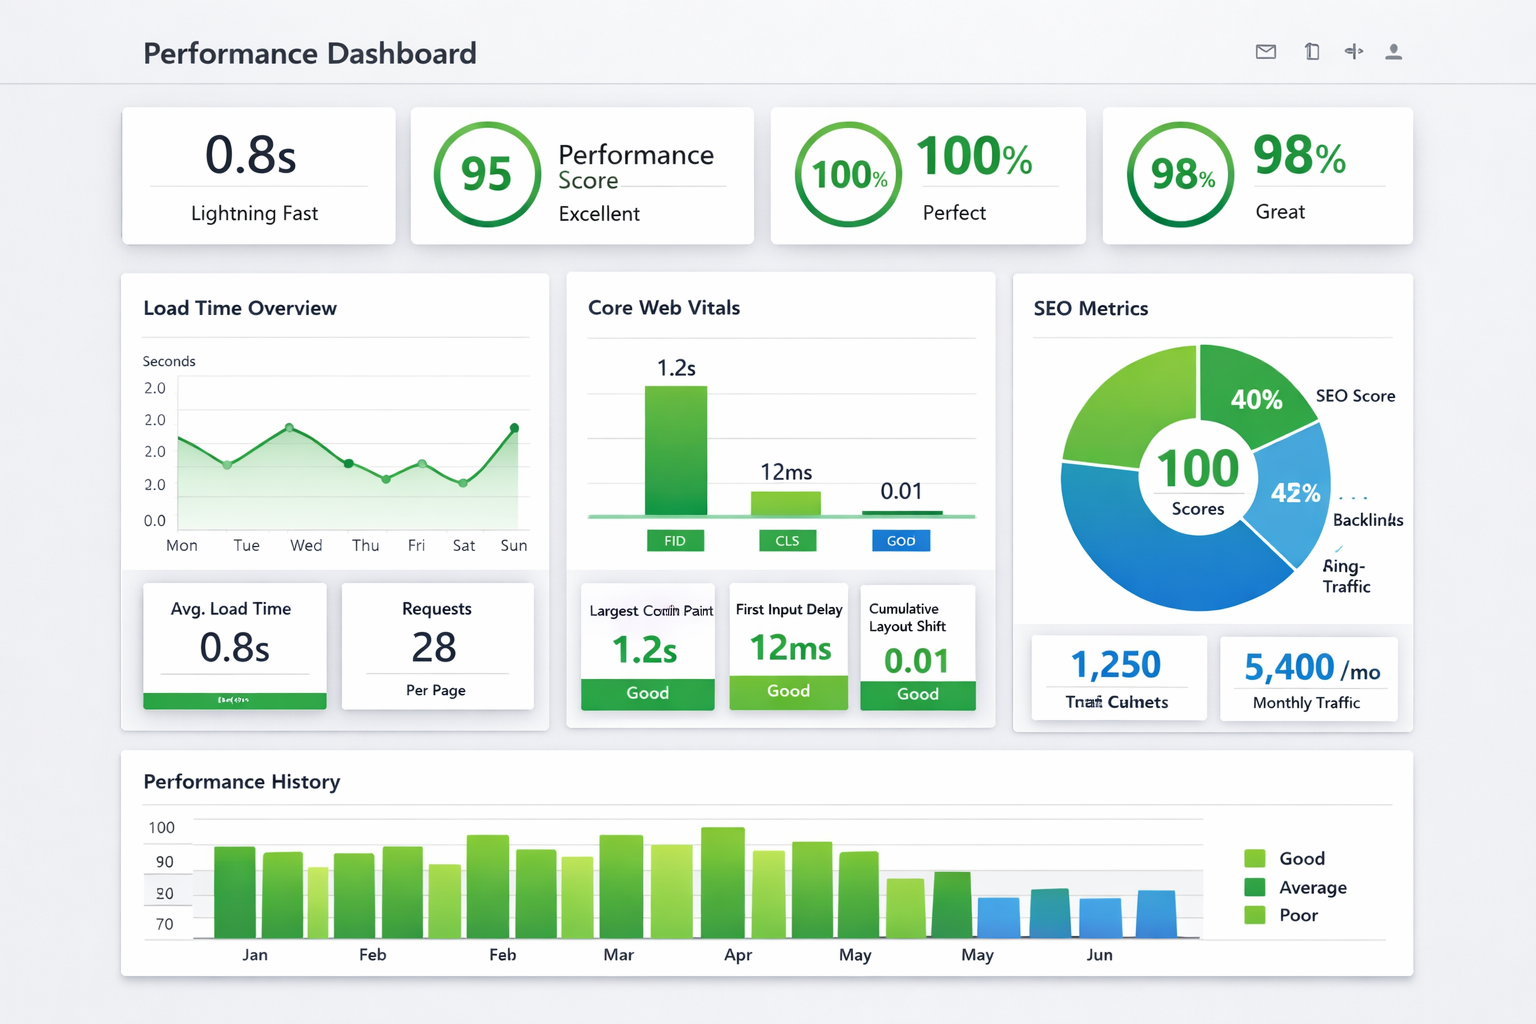
Task: Click the Monthly Traffic label
Action: pyautogui.click(x=1306, y=703)
